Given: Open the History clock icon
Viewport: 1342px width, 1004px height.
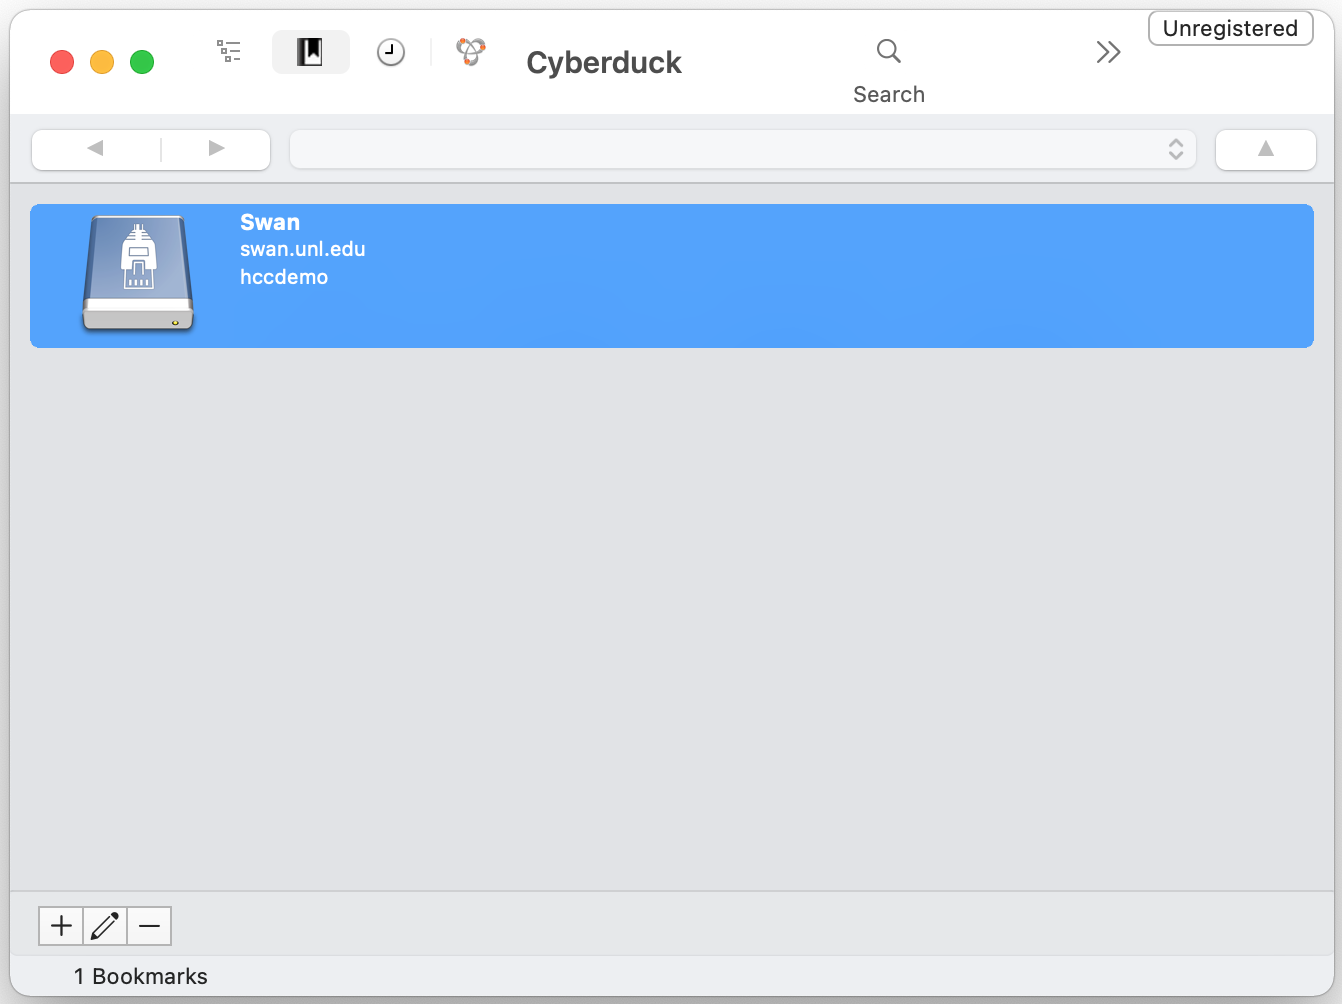Looking at the screenshot, I should 390,52.
